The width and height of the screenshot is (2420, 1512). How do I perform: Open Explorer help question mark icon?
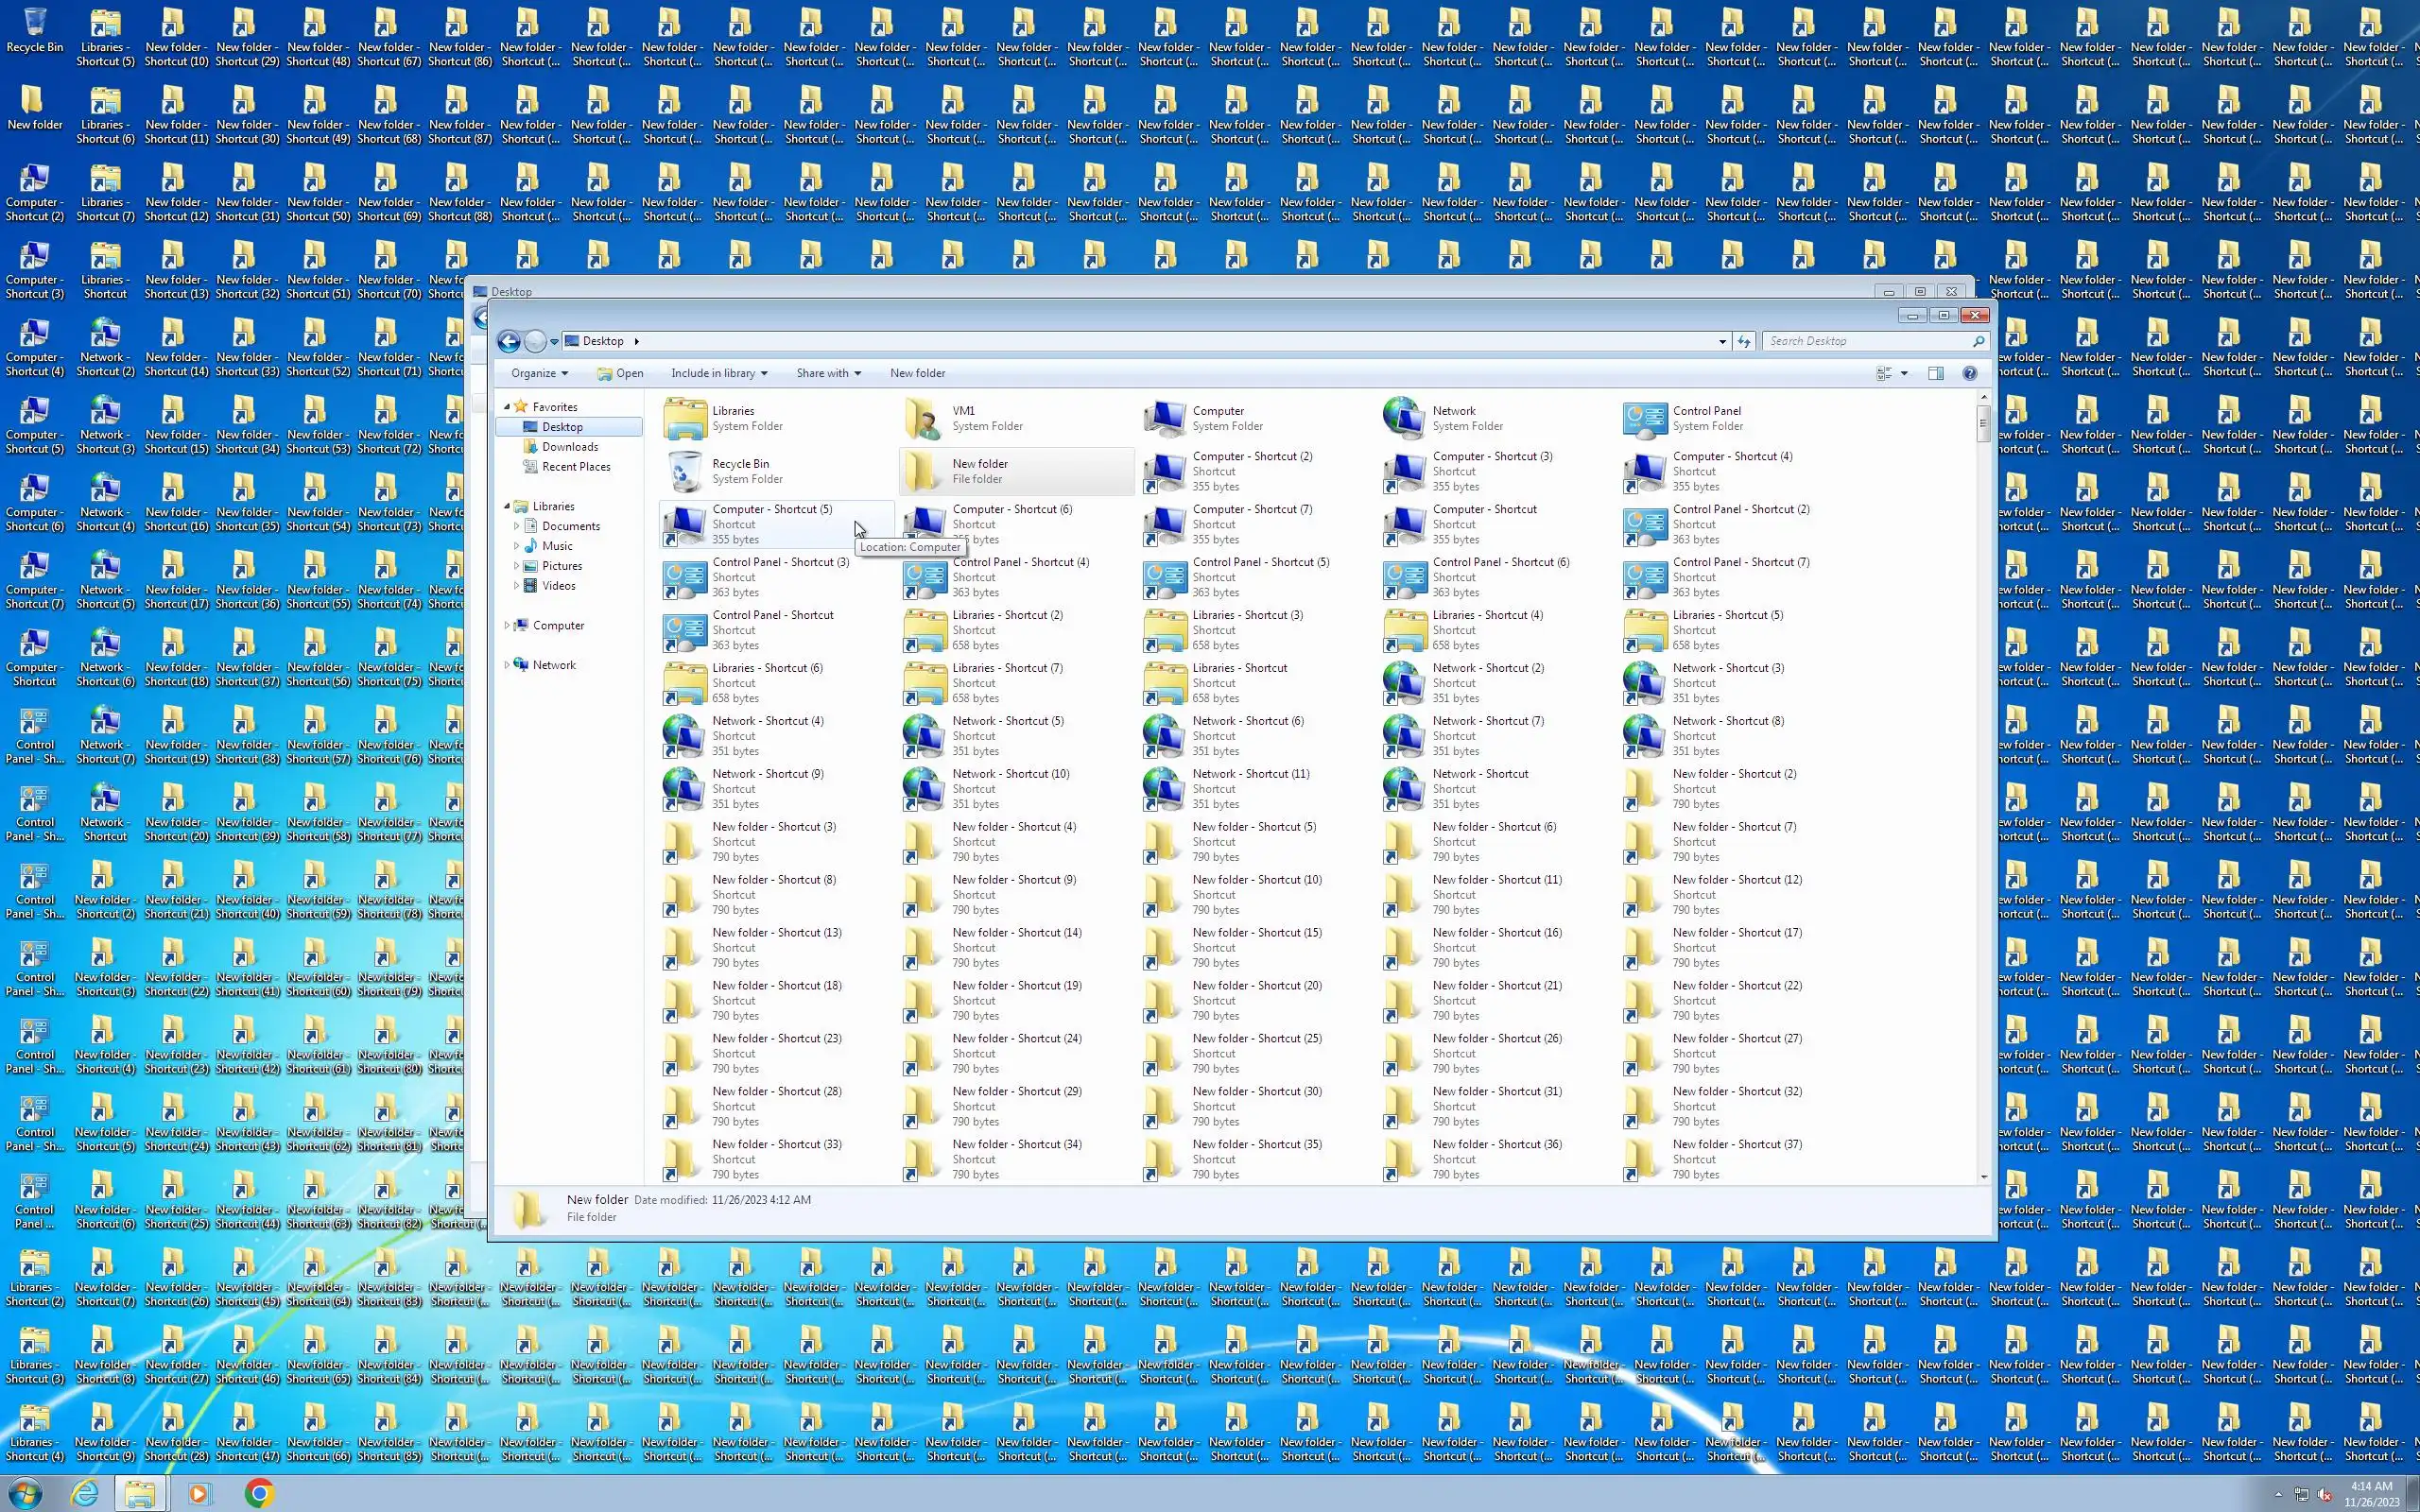coord(1969,374)
